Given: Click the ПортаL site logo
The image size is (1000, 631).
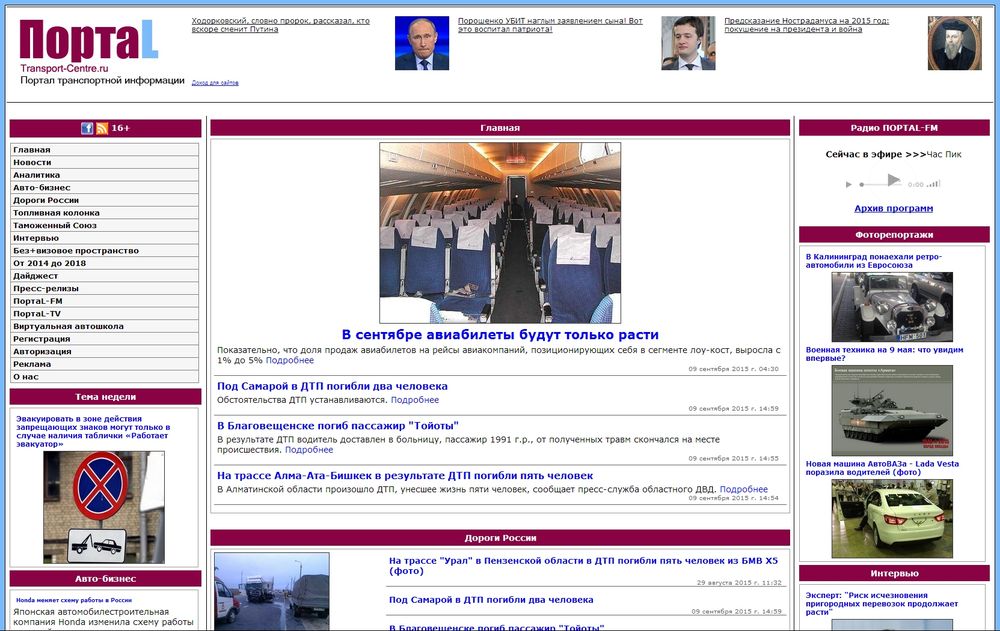Looking at the screenshot, I should coord(89,40).
